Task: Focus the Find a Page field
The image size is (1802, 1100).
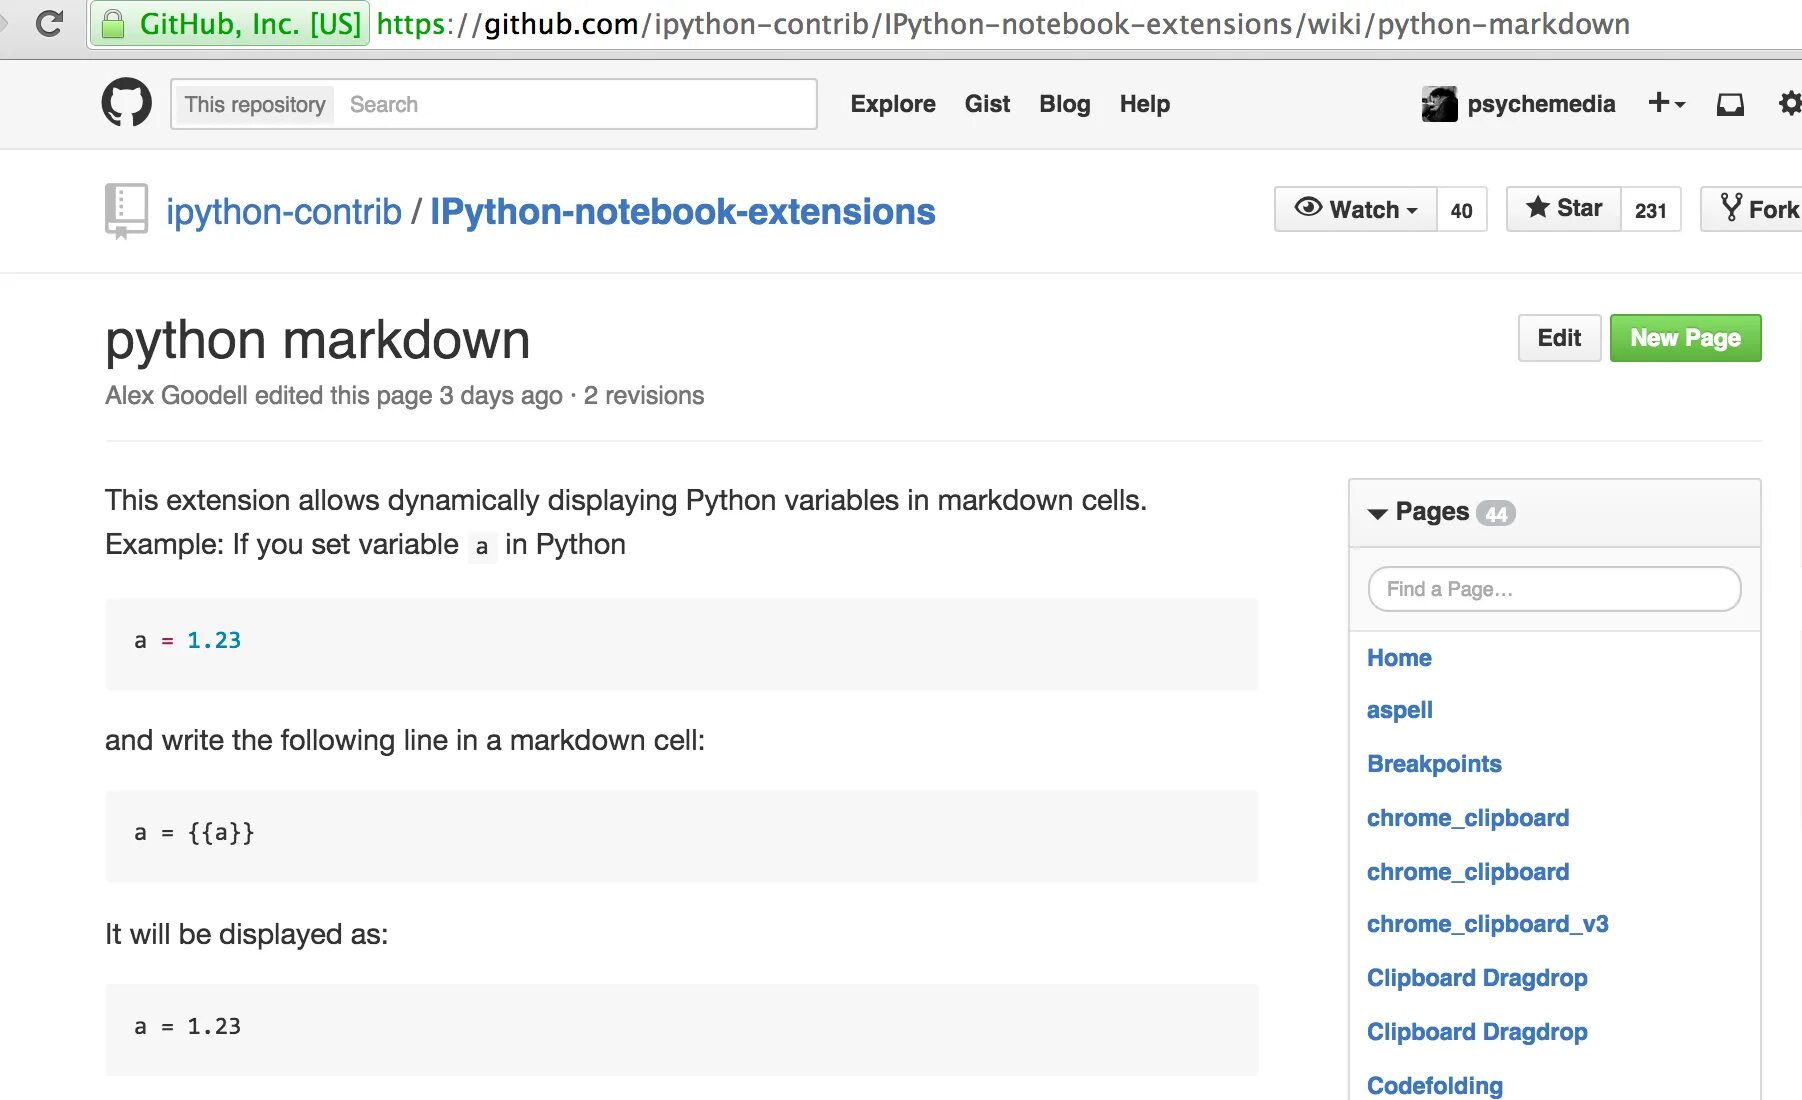Action: (1554, 589)
